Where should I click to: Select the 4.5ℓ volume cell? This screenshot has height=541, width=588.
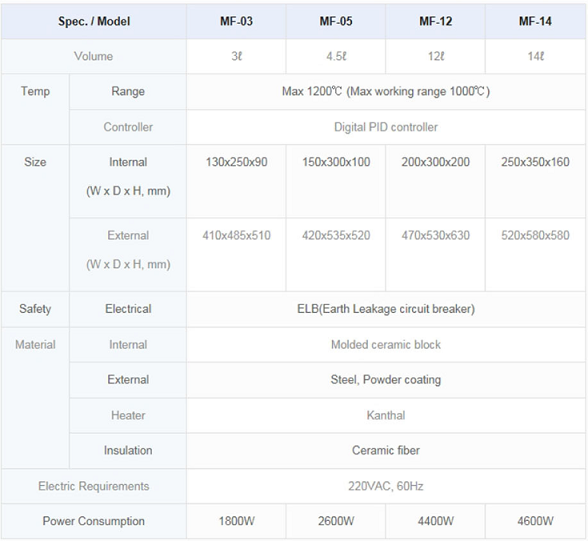tap(336, 56)
